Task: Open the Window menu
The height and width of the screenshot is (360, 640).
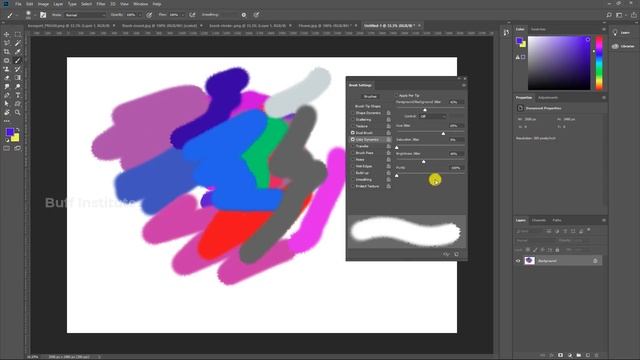Action: 140,4
